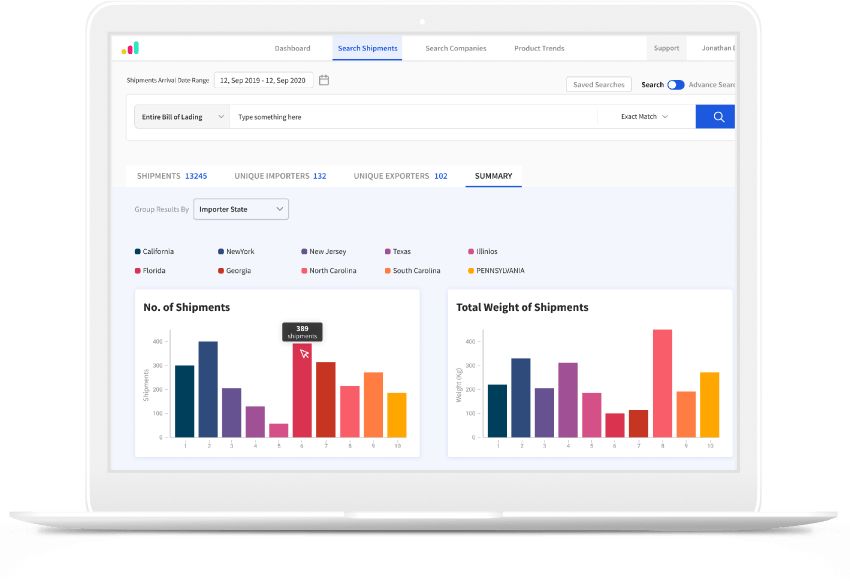The image size is (850, 582).
Task: Click the colorful bar chart logo icon
Action: coord(130,48)
